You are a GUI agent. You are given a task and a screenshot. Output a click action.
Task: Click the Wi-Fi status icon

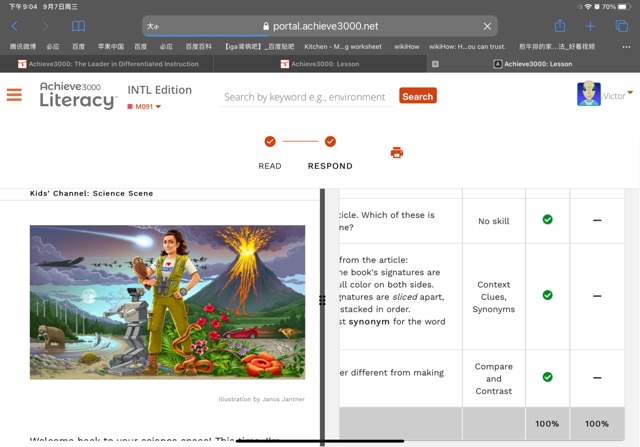(x=588, y=7)
